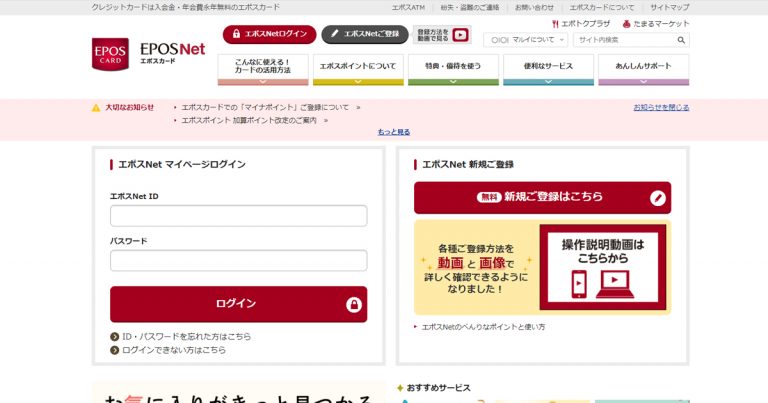This screenshot has width=768, height=403.
Task: Open 紛失・盗難のご連絡 top link
Action: click(470, 7)
